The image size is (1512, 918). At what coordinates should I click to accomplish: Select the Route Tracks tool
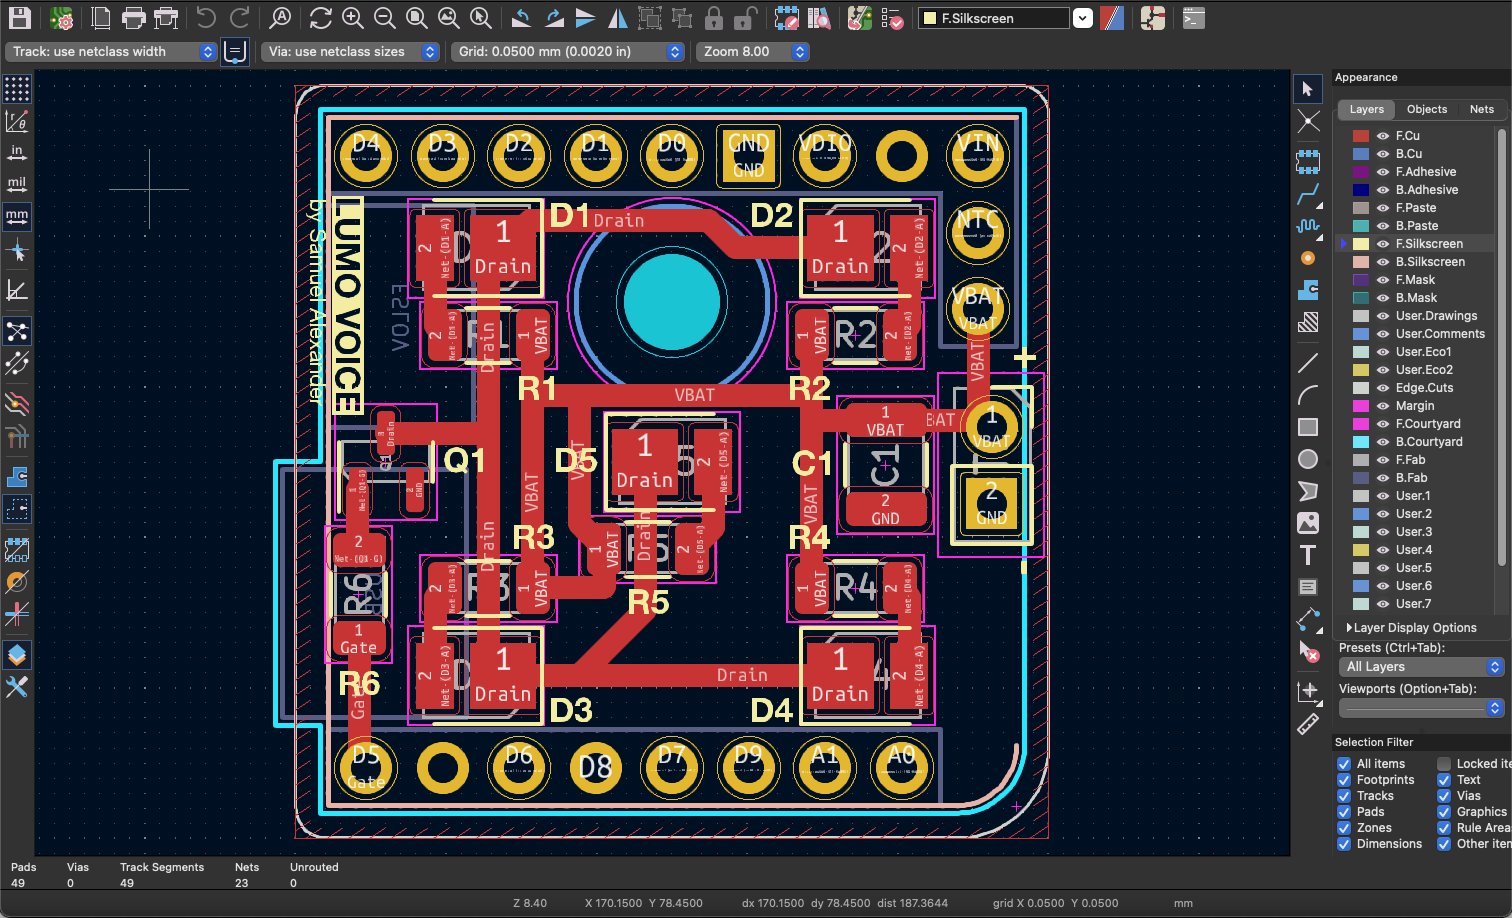click(x=1308, y=193)
